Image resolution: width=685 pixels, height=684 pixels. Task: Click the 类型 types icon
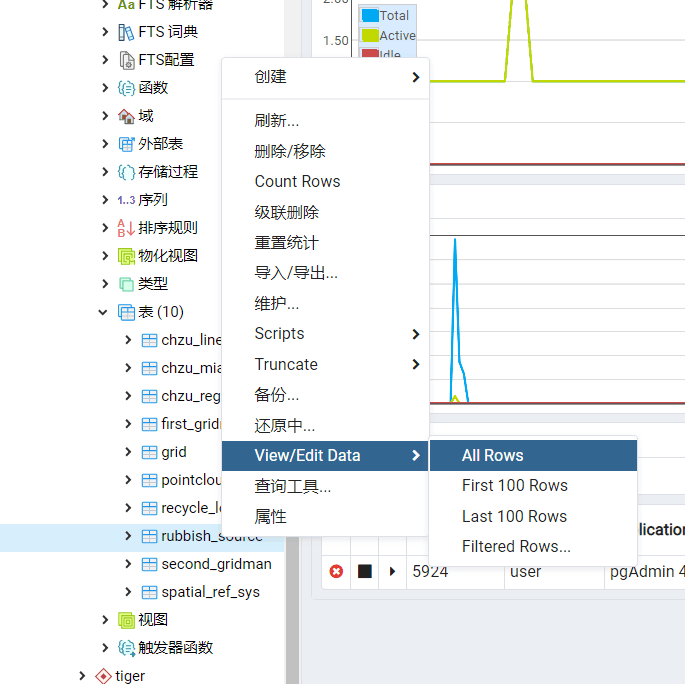click(x=126, y=284)
